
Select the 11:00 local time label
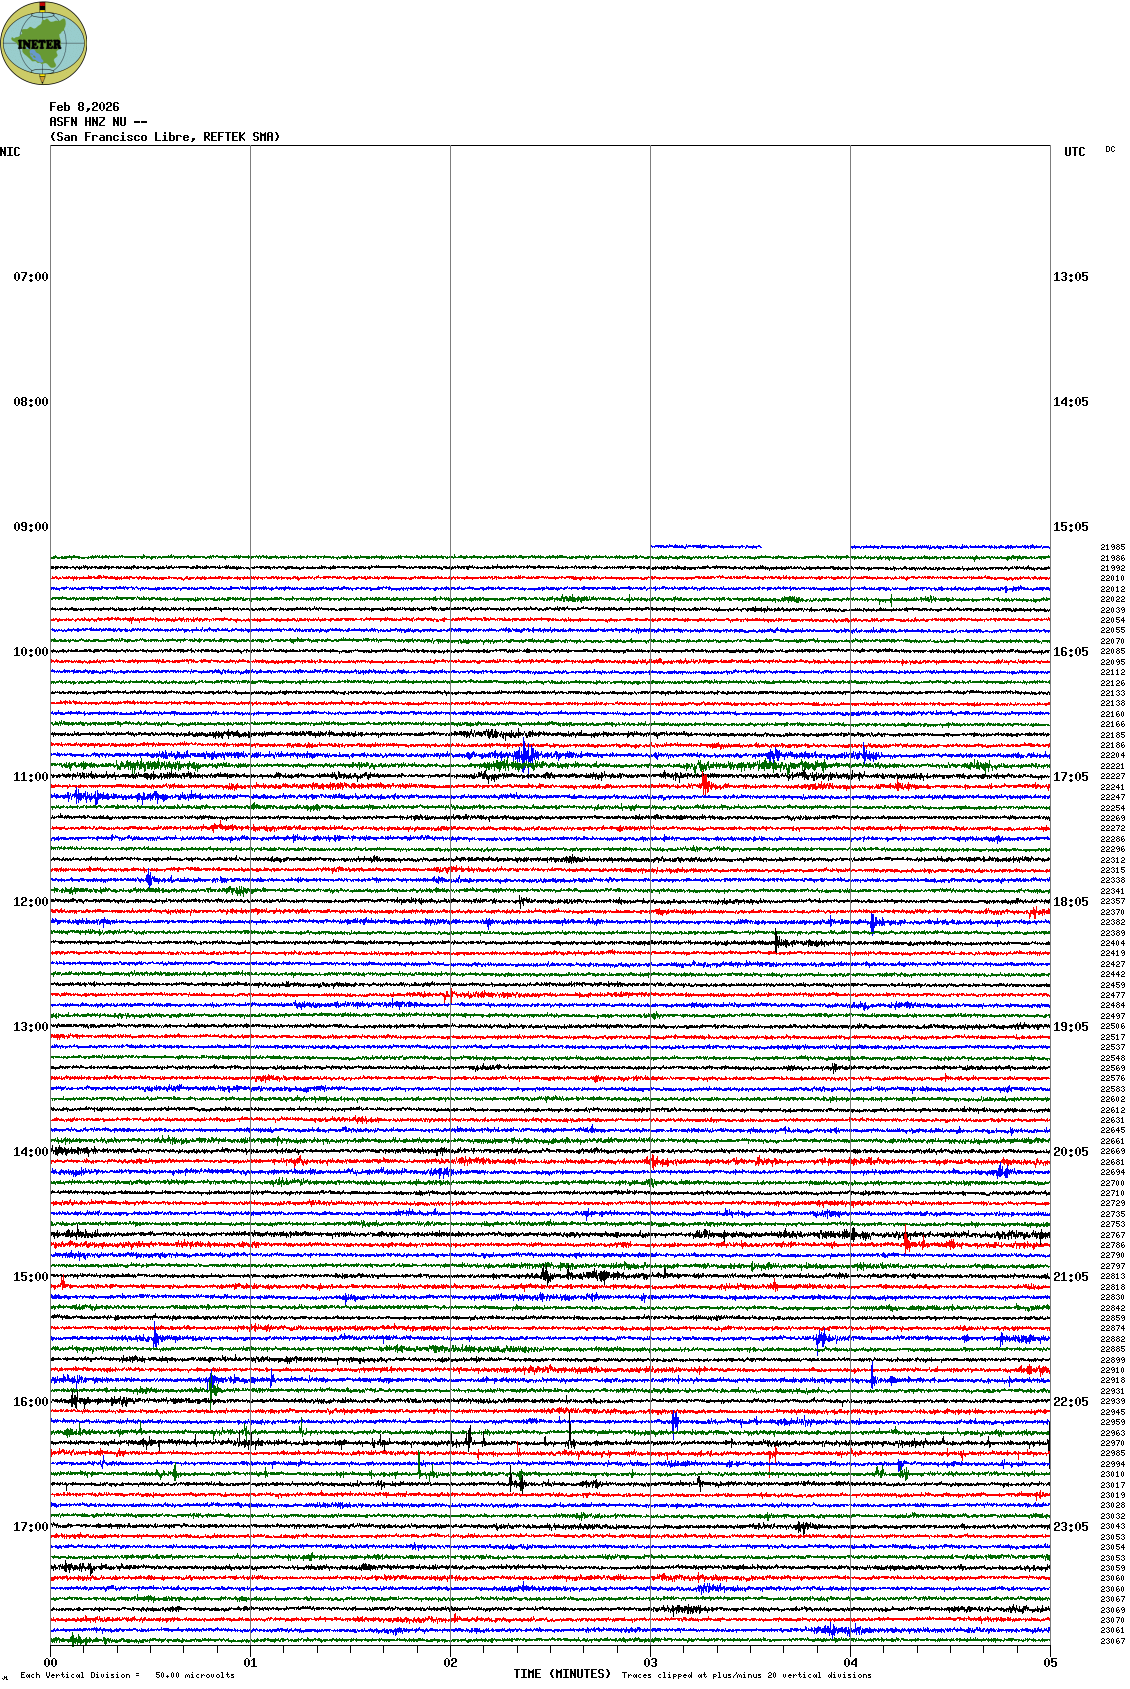pos(30,777)
